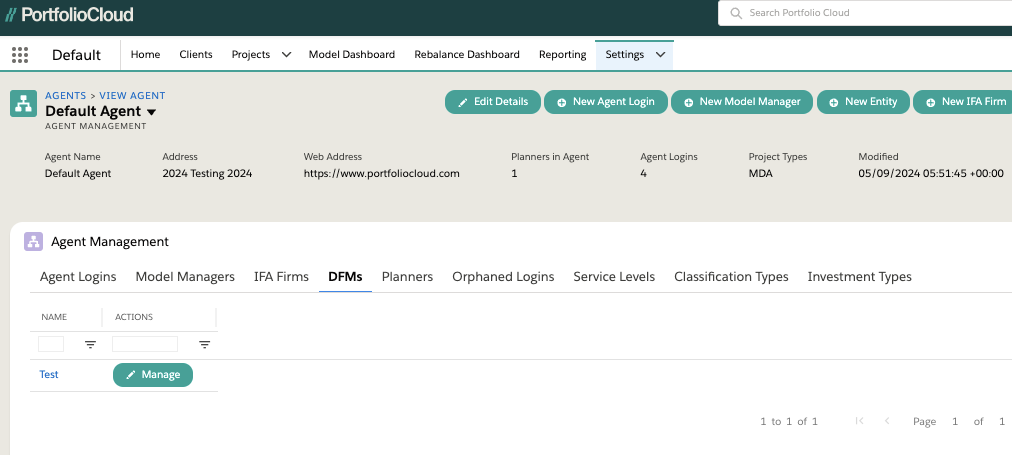Screen dimensions: 1012x455
Task: Switch to the Model Managers tab
Action: pos(185,277)
